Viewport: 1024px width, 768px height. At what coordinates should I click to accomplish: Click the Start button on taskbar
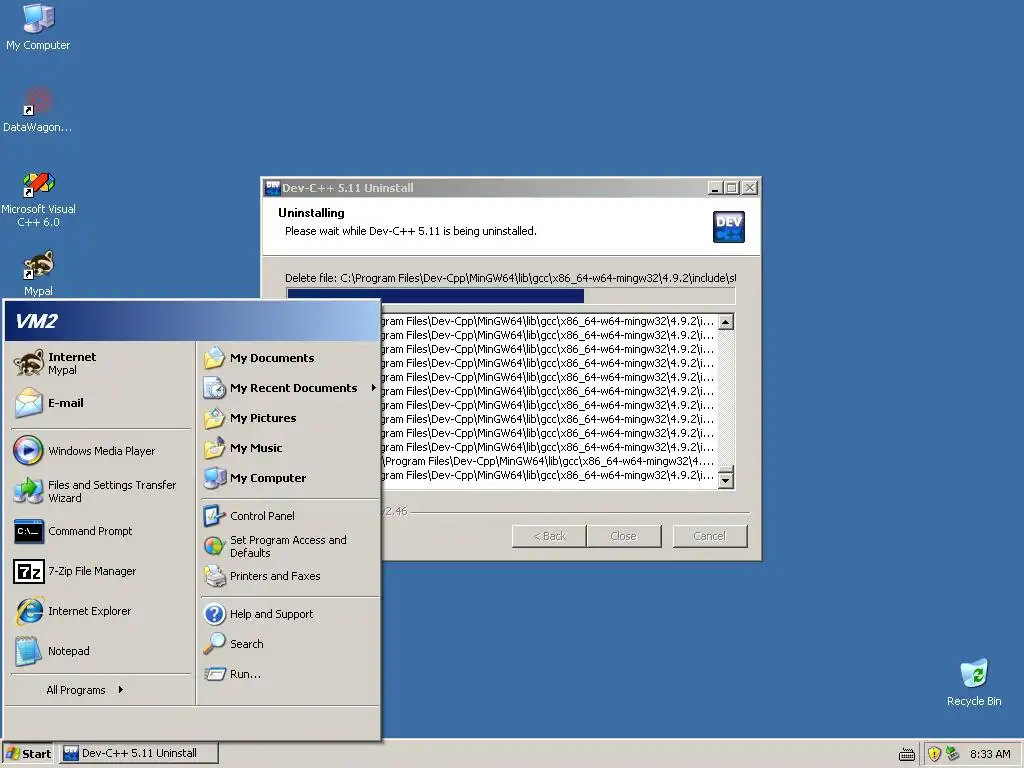click(x=28, y=754)
